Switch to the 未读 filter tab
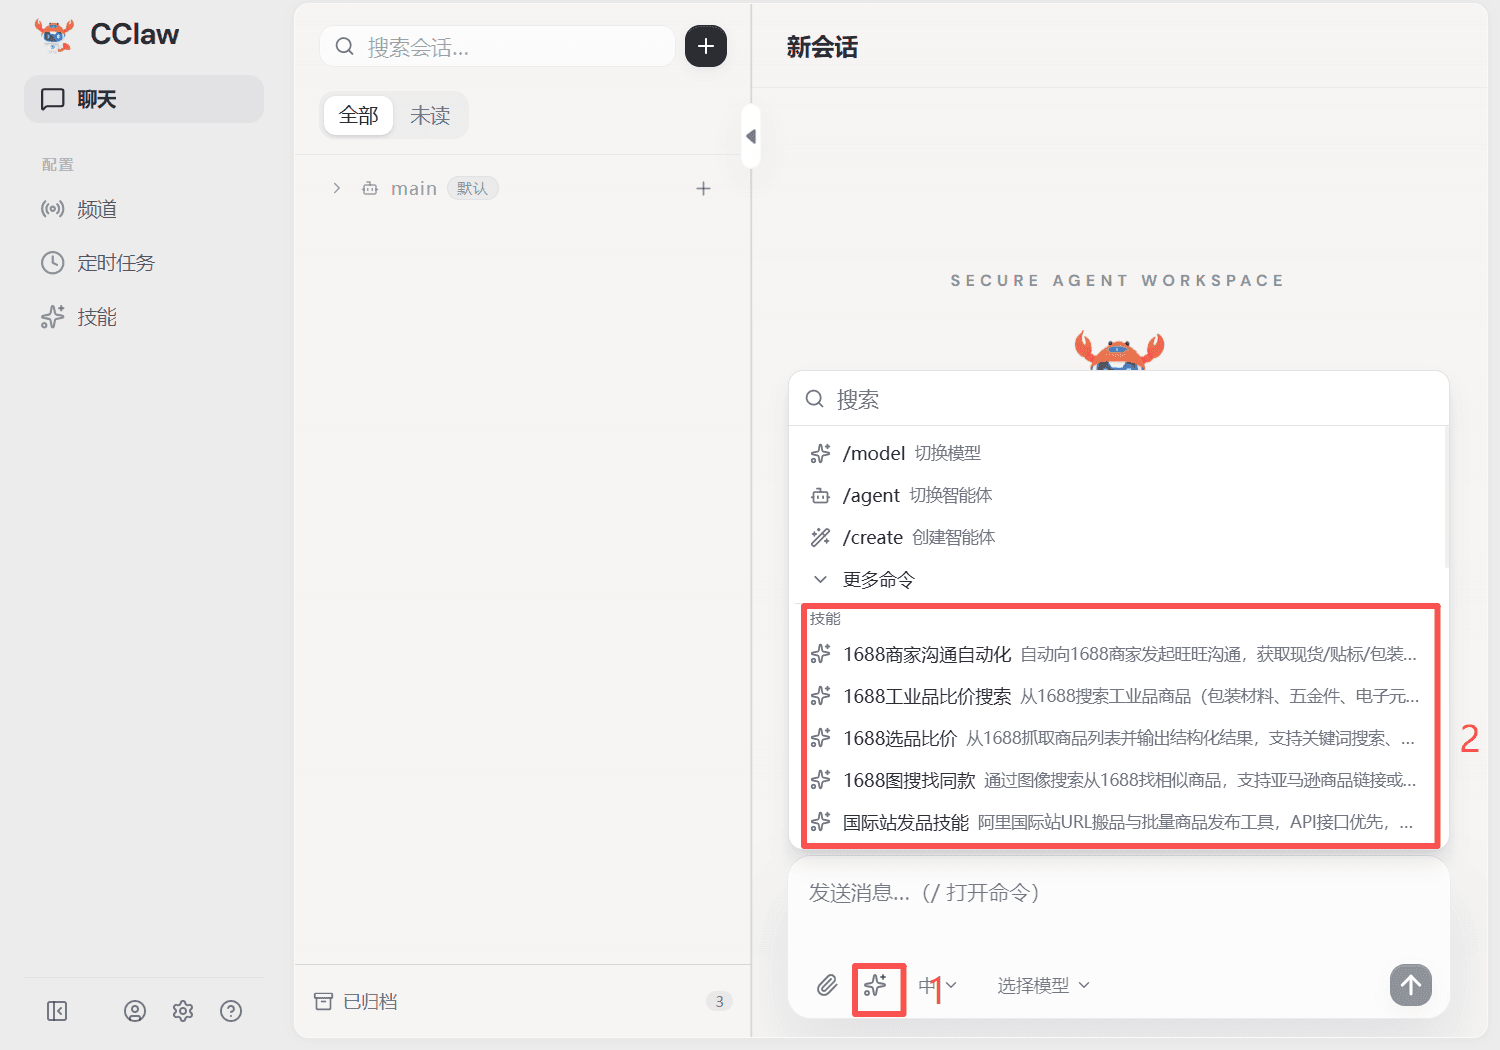Viewport: 1500px width, 1050px height. point(430,115)
